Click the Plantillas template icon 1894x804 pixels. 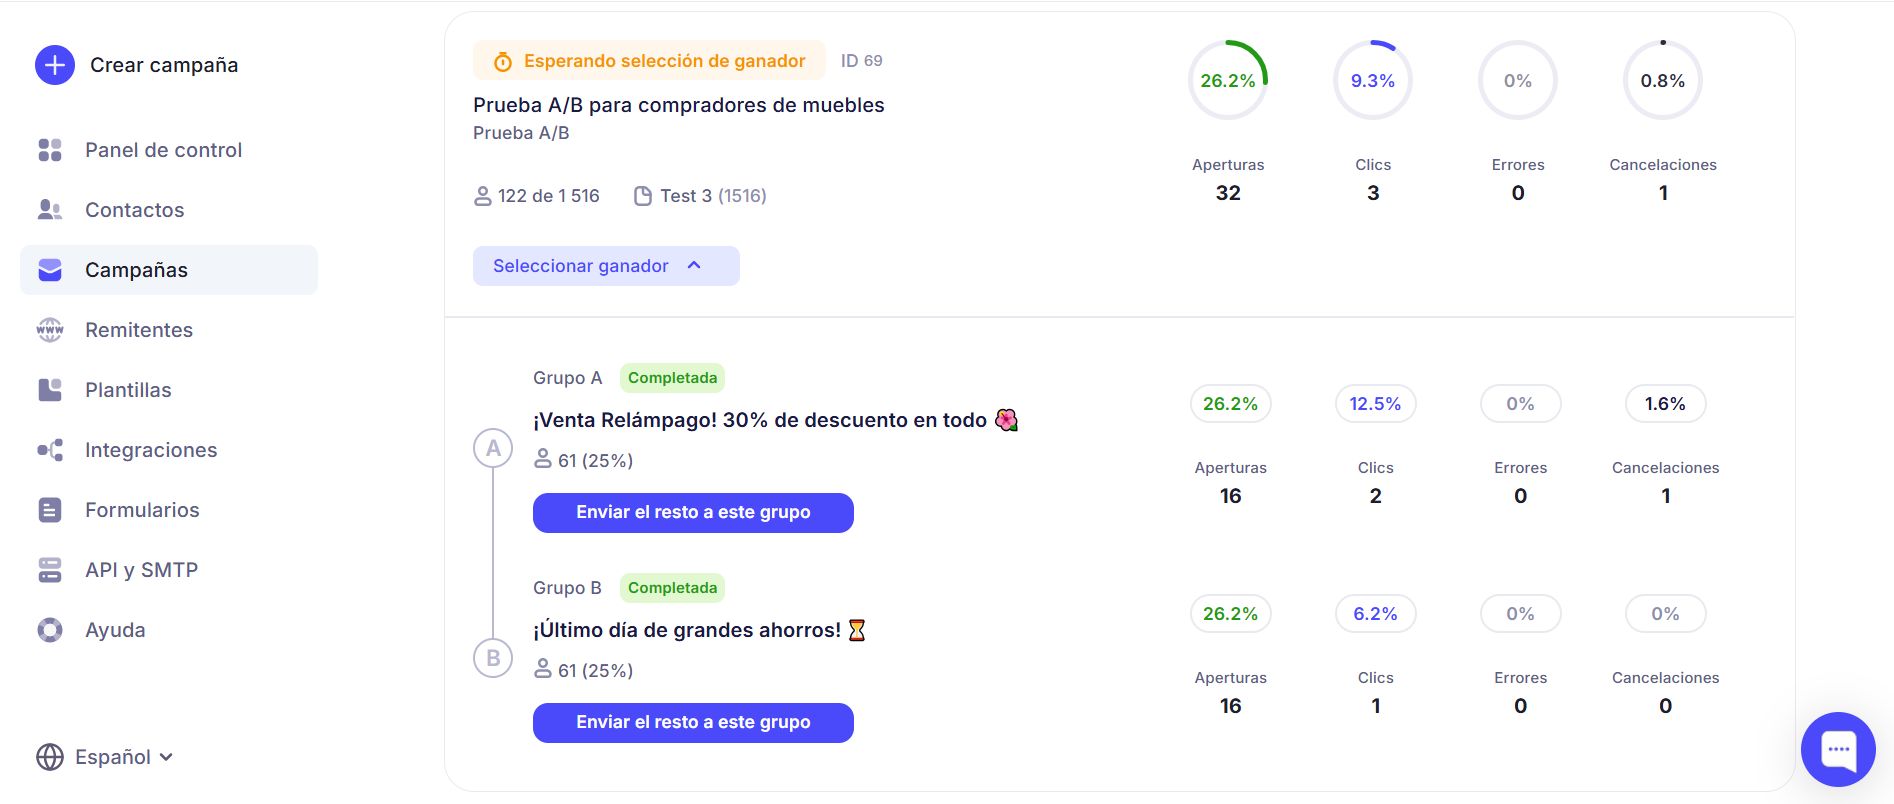50,390
